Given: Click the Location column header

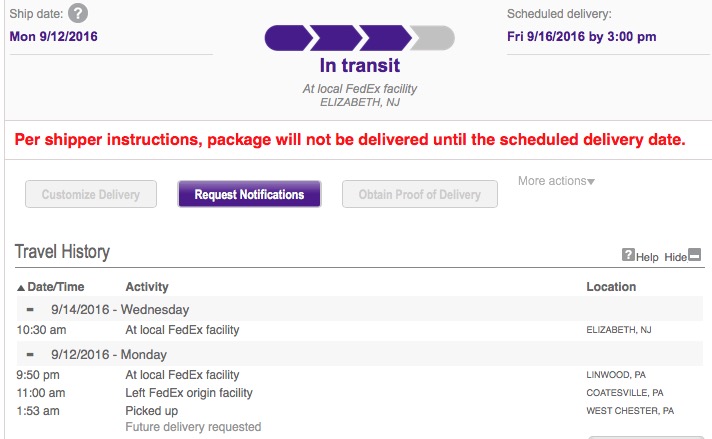Looking at the screenshot, I should coord(611,287).
